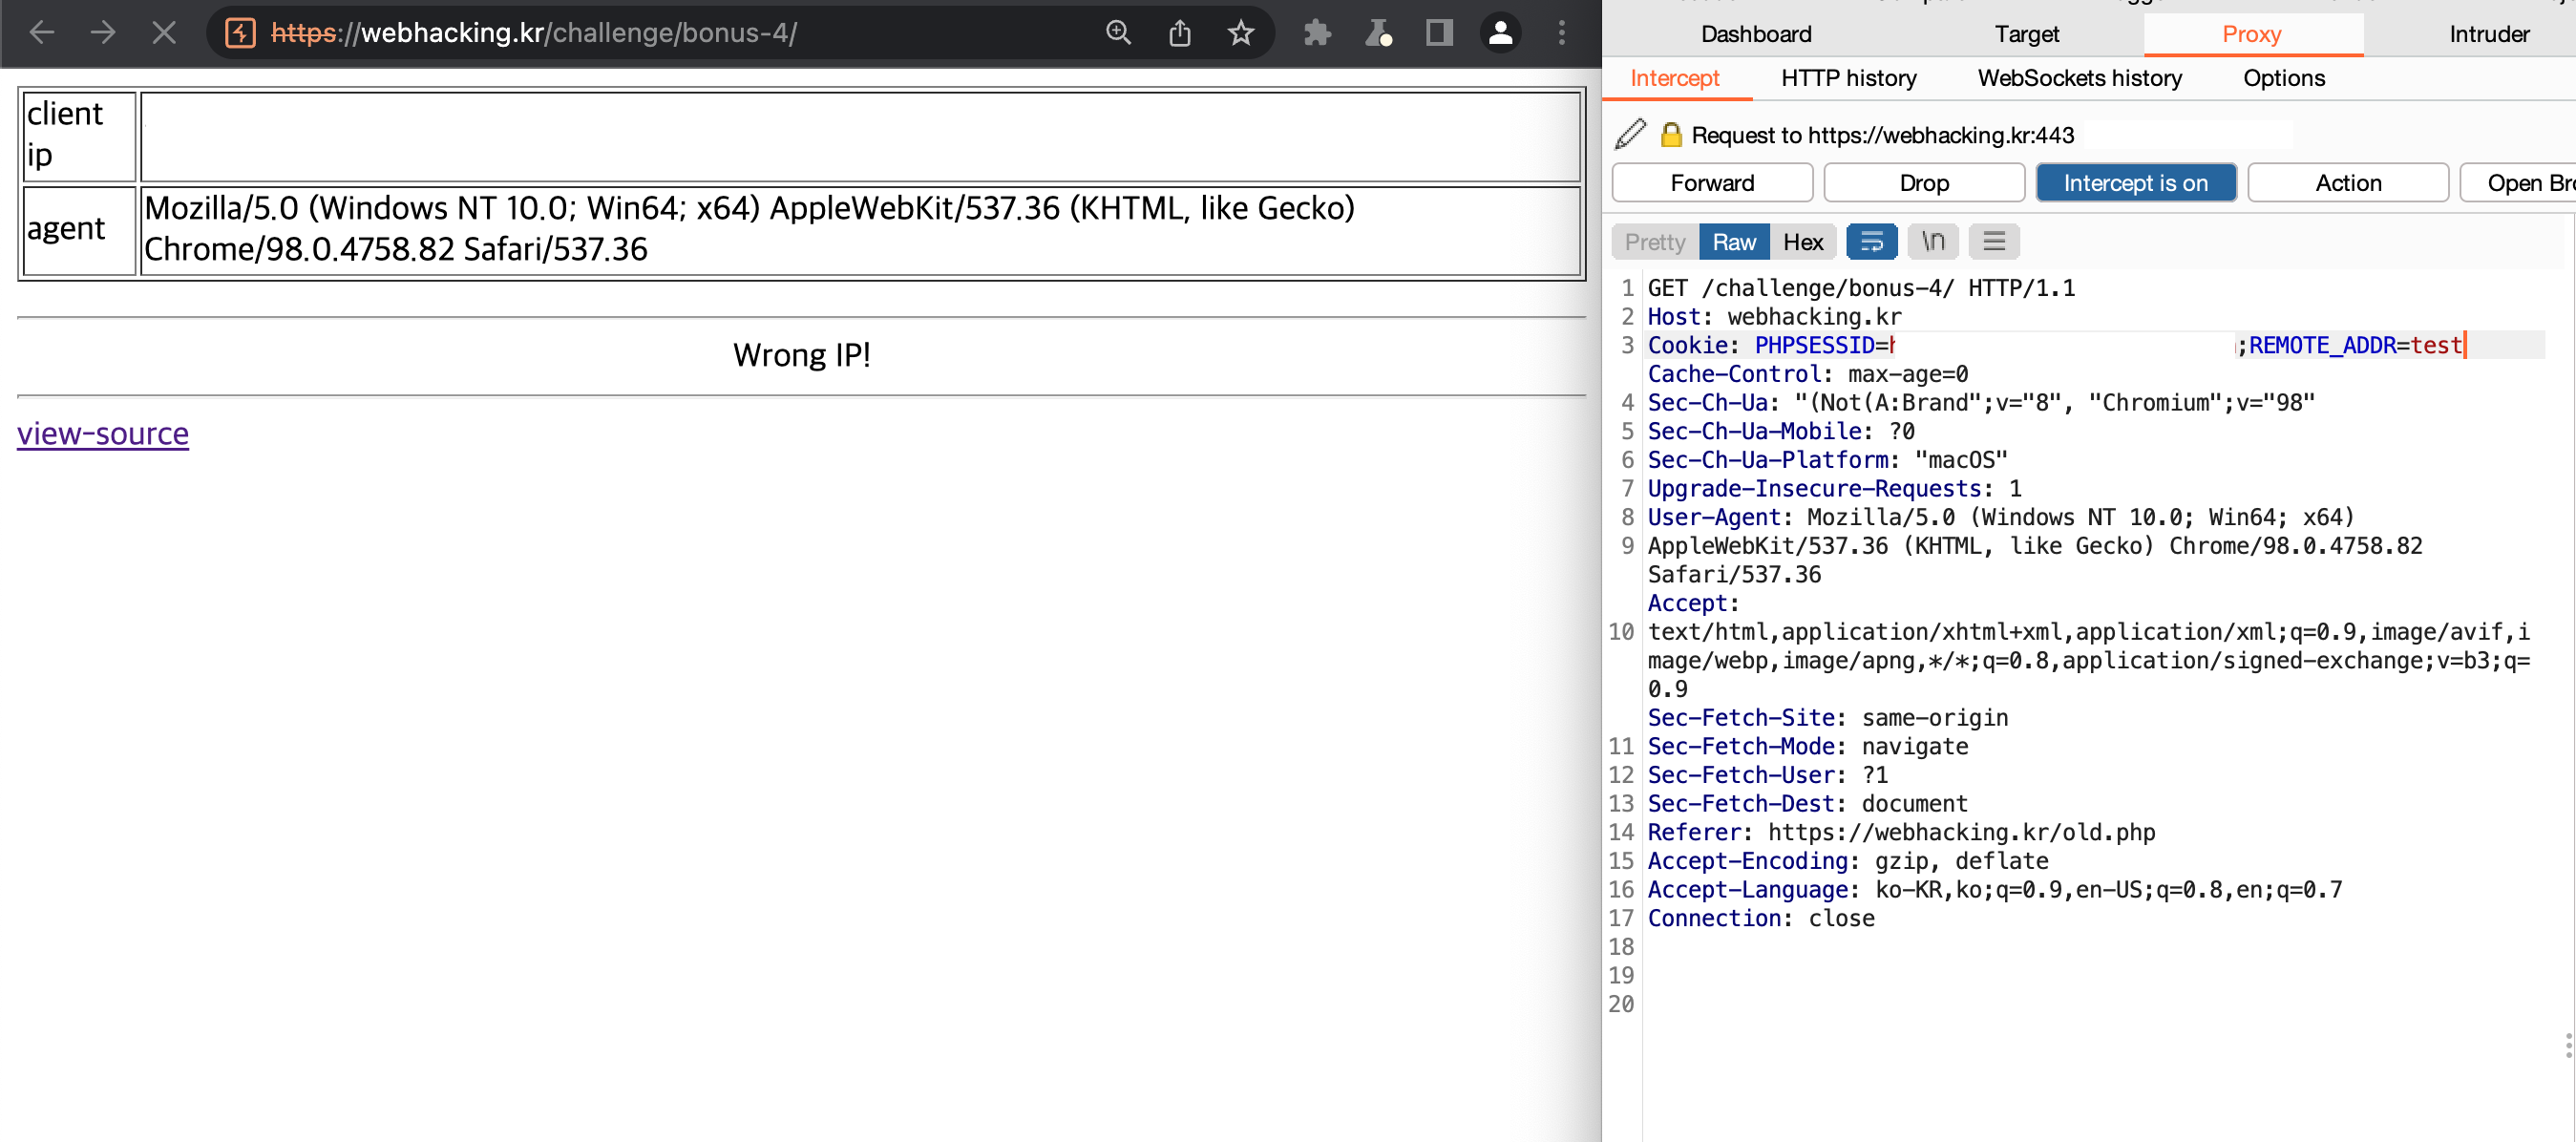Open the view-source link

pos(103,434)
